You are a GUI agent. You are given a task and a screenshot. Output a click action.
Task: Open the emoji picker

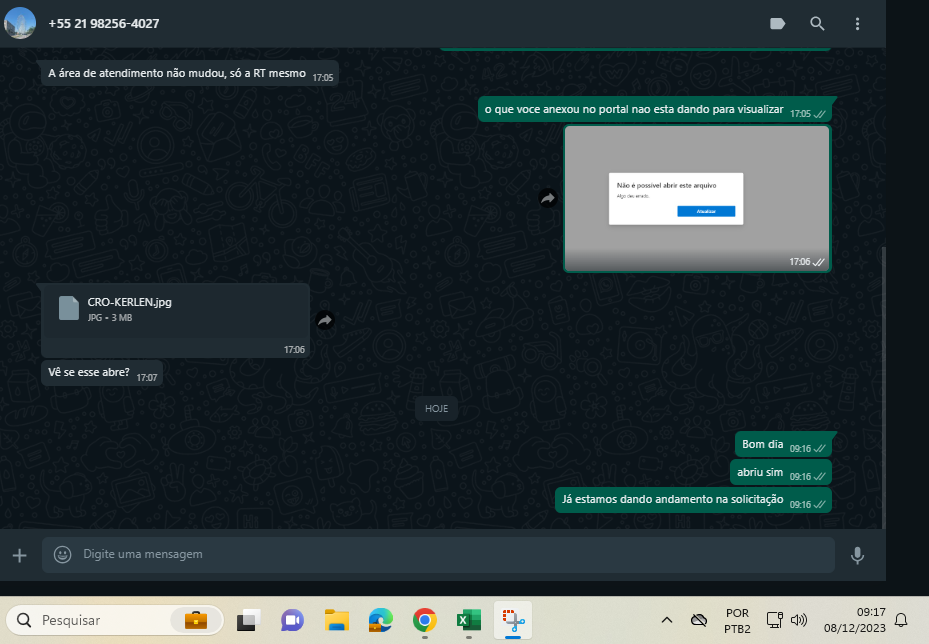[x=62, y=554]
